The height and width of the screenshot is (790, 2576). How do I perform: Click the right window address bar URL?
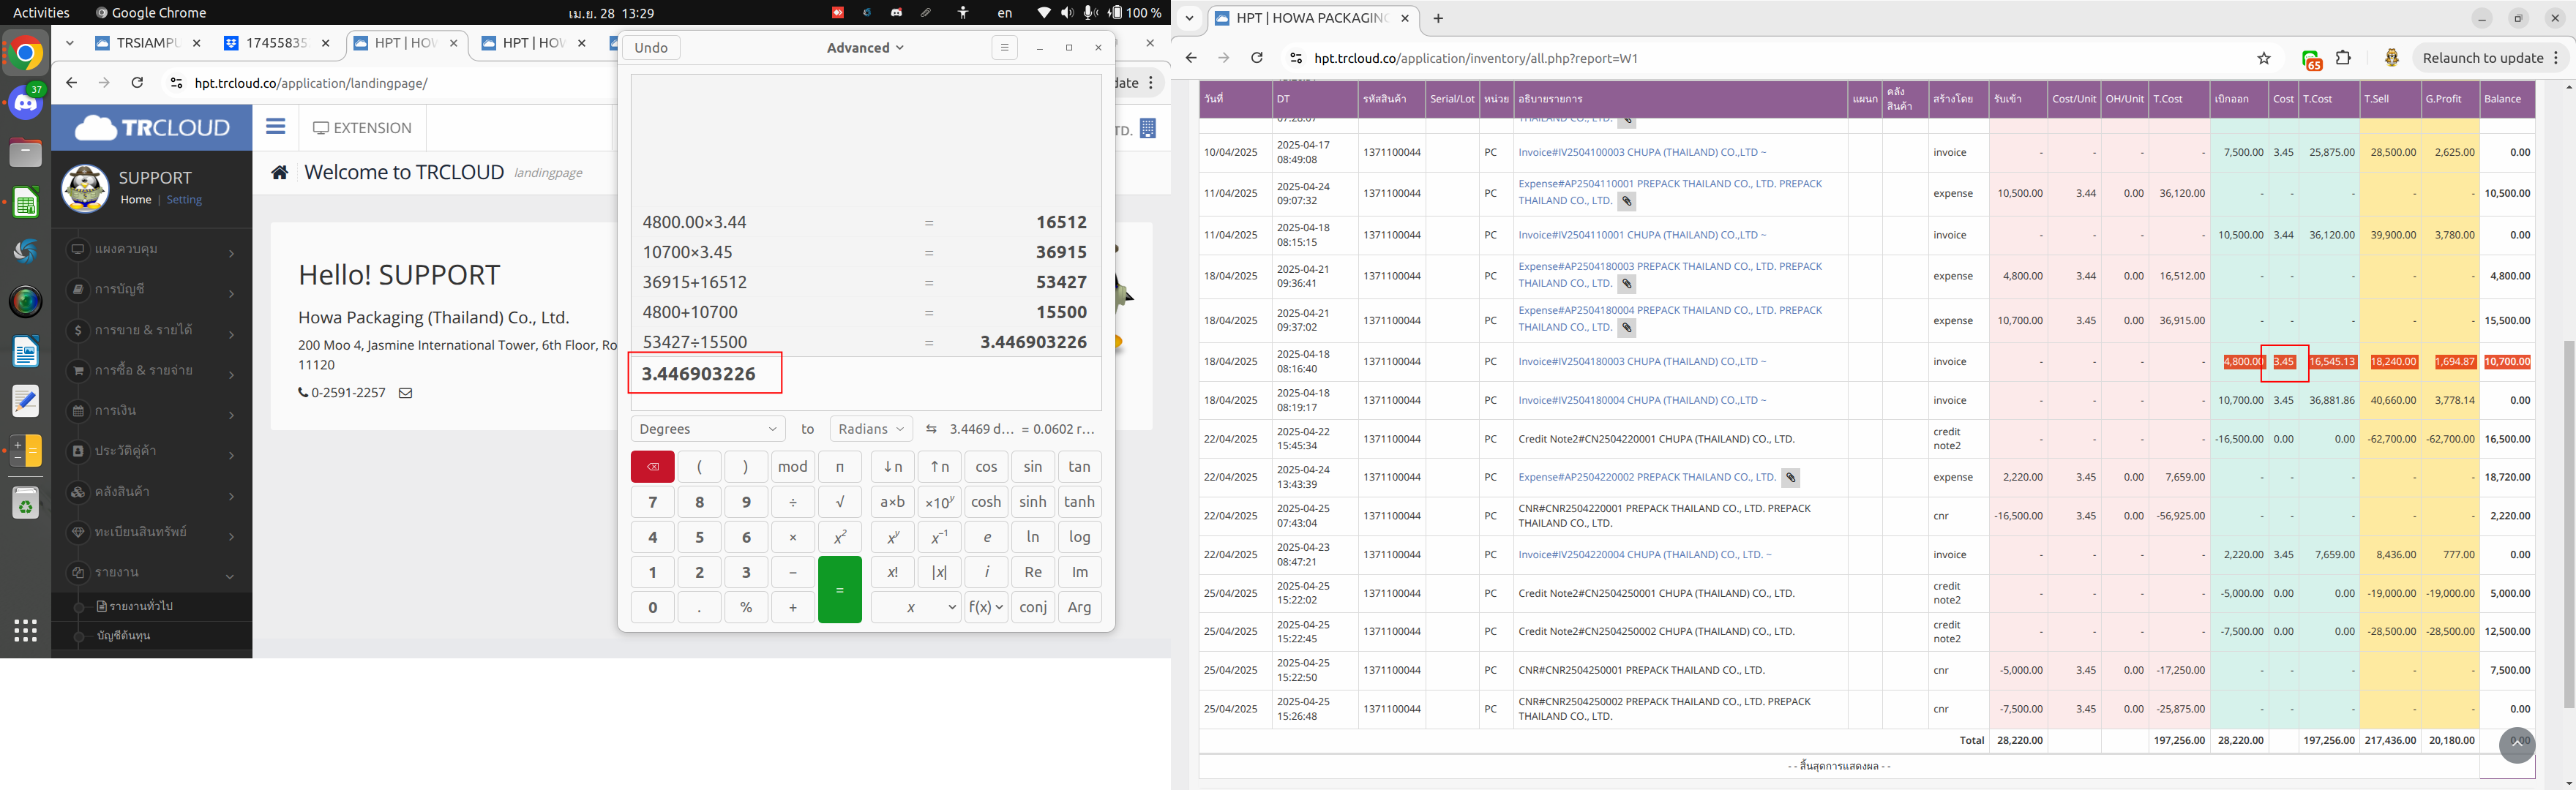[x=1476, y=58]
